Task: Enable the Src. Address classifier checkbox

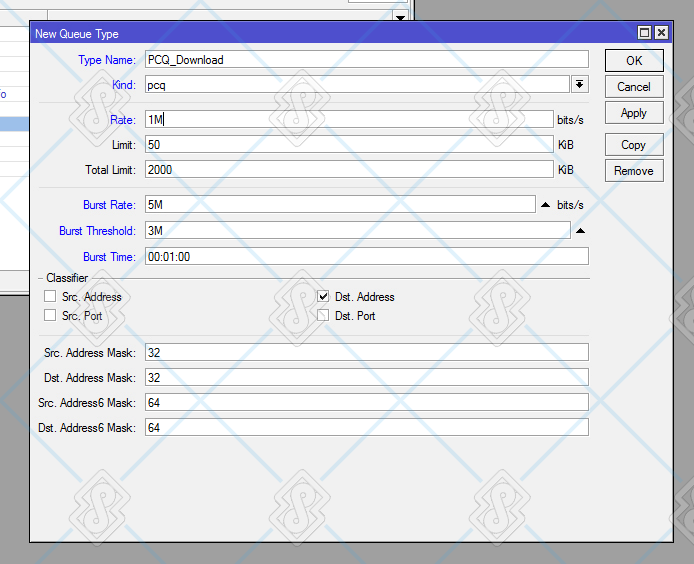Action: [50, 296]
